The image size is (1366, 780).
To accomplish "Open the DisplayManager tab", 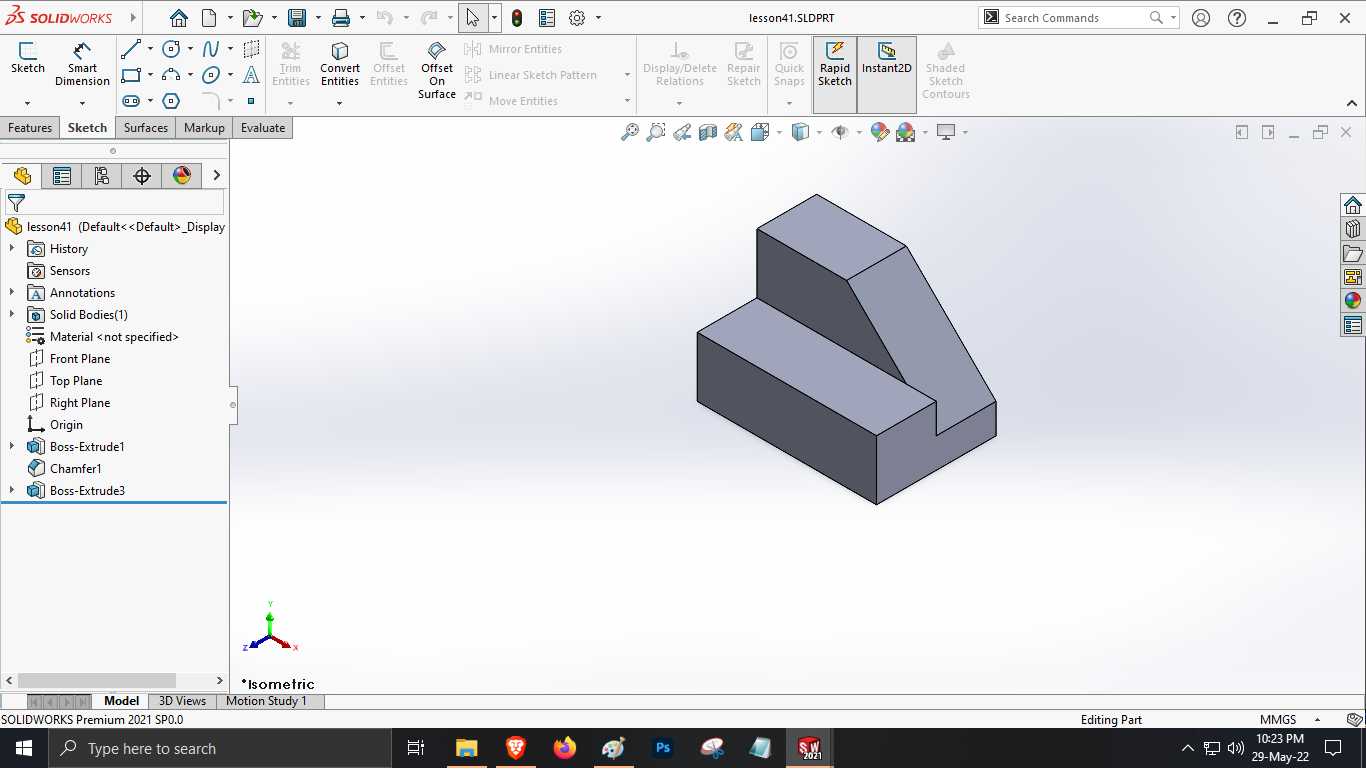I will tap(182, 176).
